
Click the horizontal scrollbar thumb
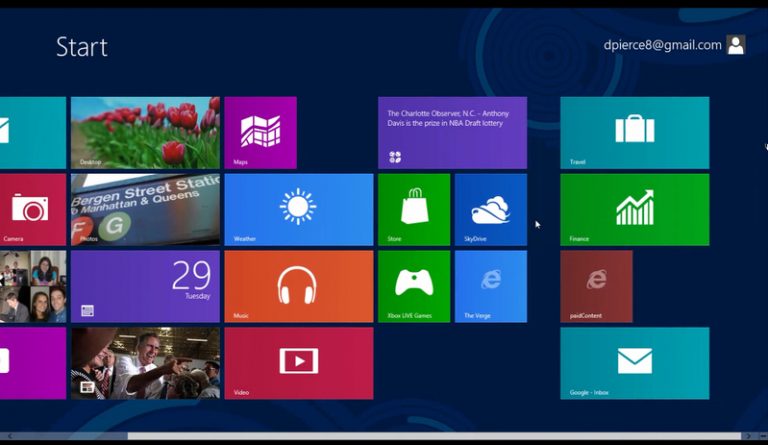click(x=434, y=436)
